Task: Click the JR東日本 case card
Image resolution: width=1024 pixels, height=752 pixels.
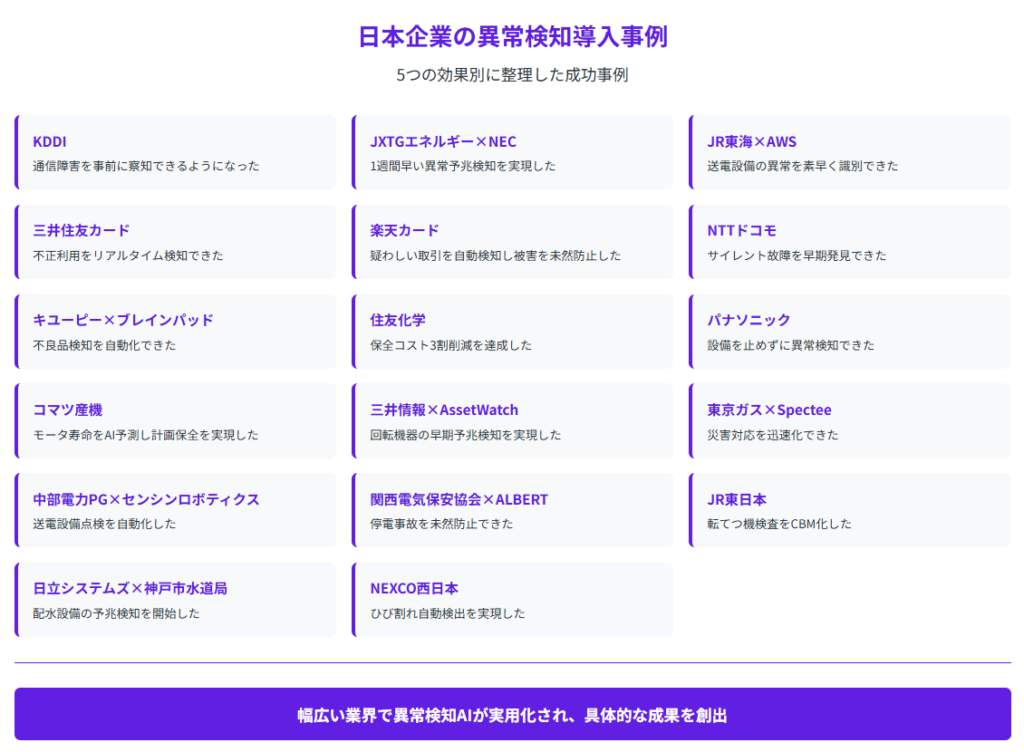Action: click(849, 511)
